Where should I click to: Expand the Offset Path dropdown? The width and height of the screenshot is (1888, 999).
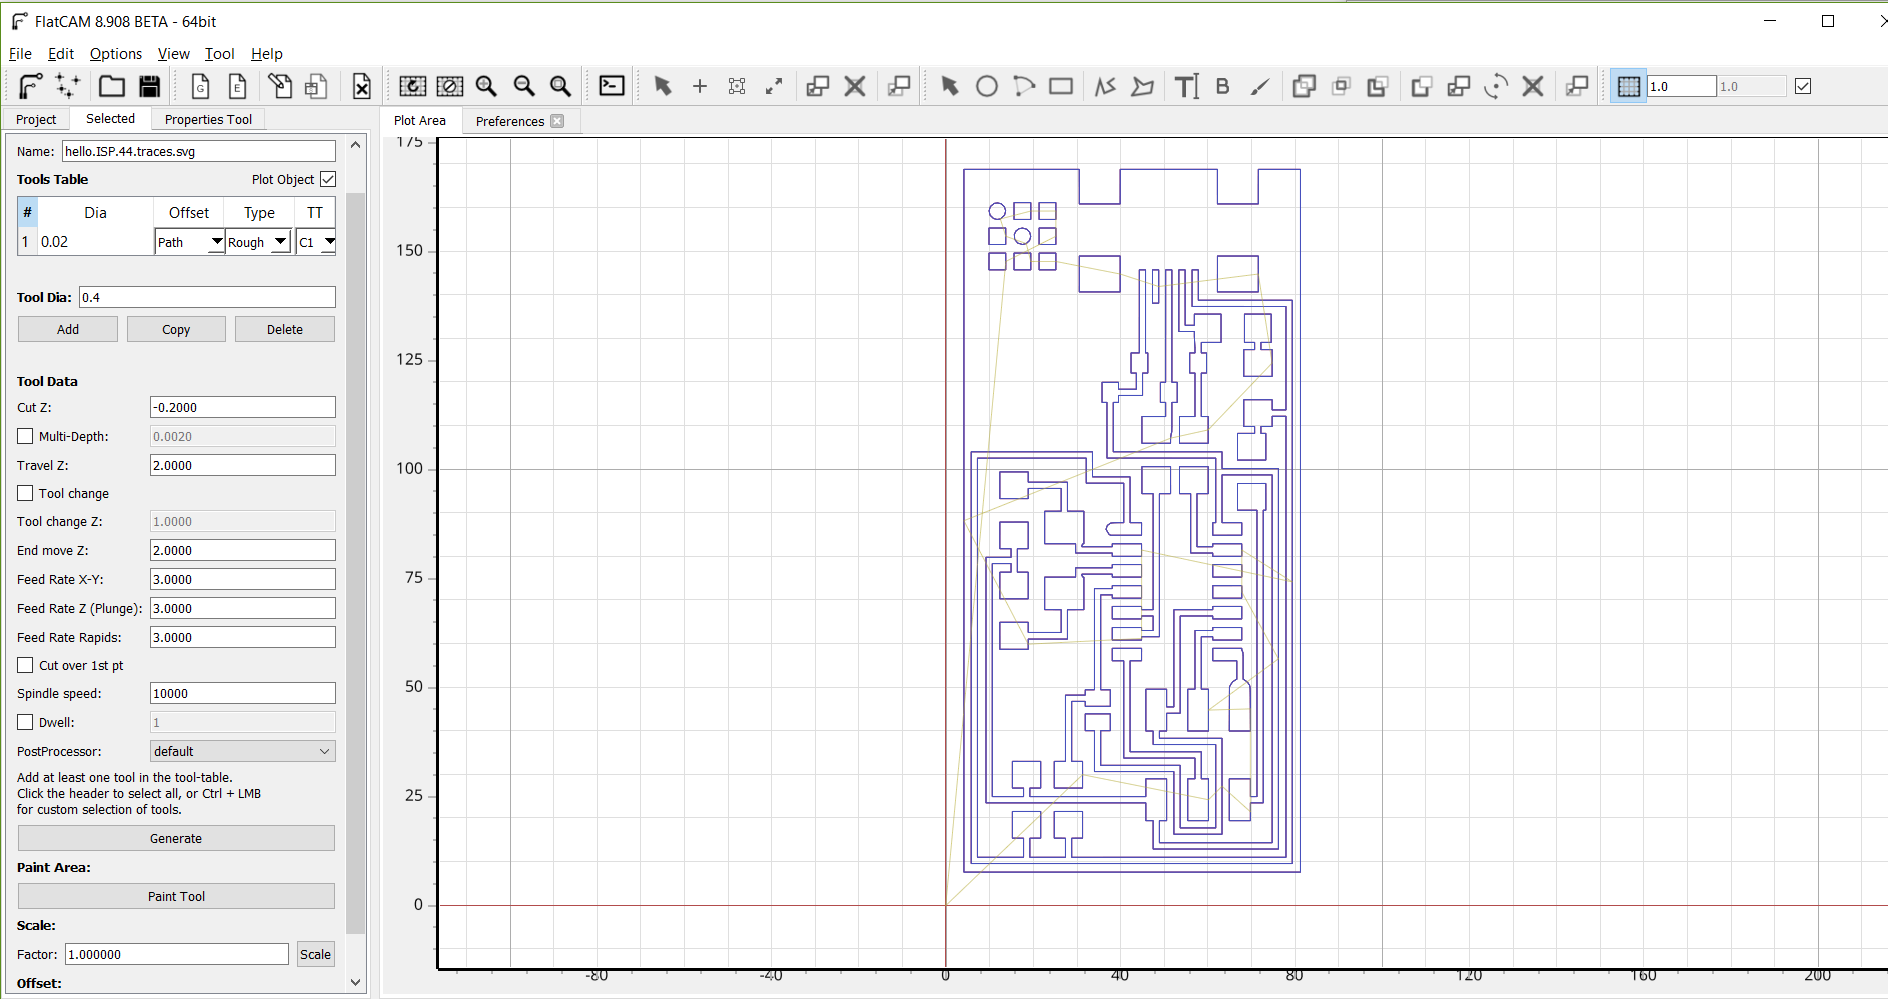click(189, 242)
